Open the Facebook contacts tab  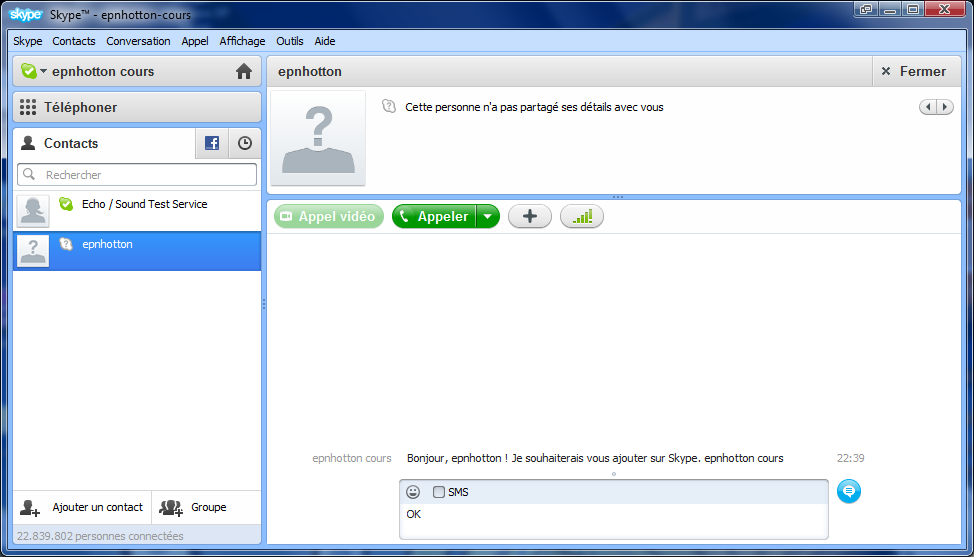212,143
